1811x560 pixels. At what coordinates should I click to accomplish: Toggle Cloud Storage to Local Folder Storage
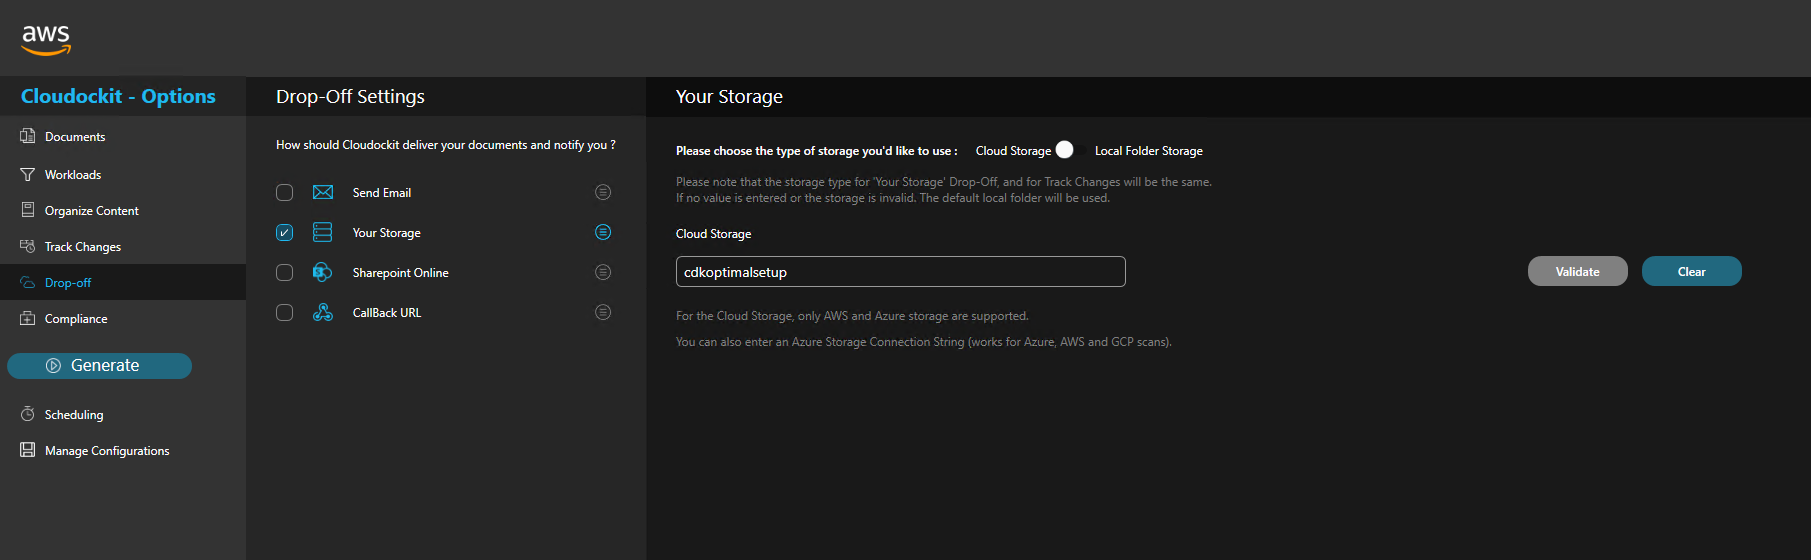[x=1072, y=150]
